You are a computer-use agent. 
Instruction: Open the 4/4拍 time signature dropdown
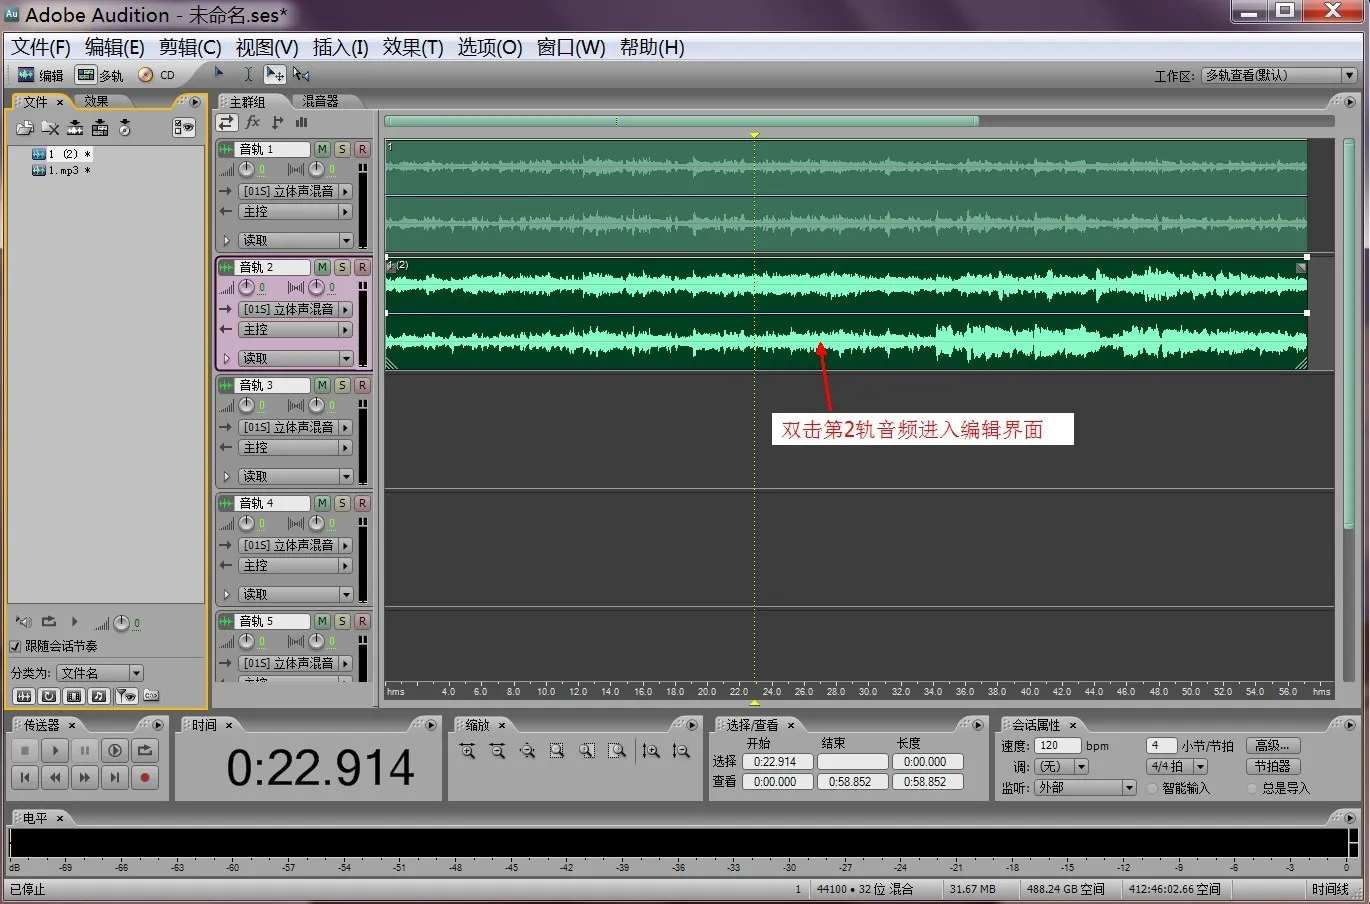(x=1177, y=766)
